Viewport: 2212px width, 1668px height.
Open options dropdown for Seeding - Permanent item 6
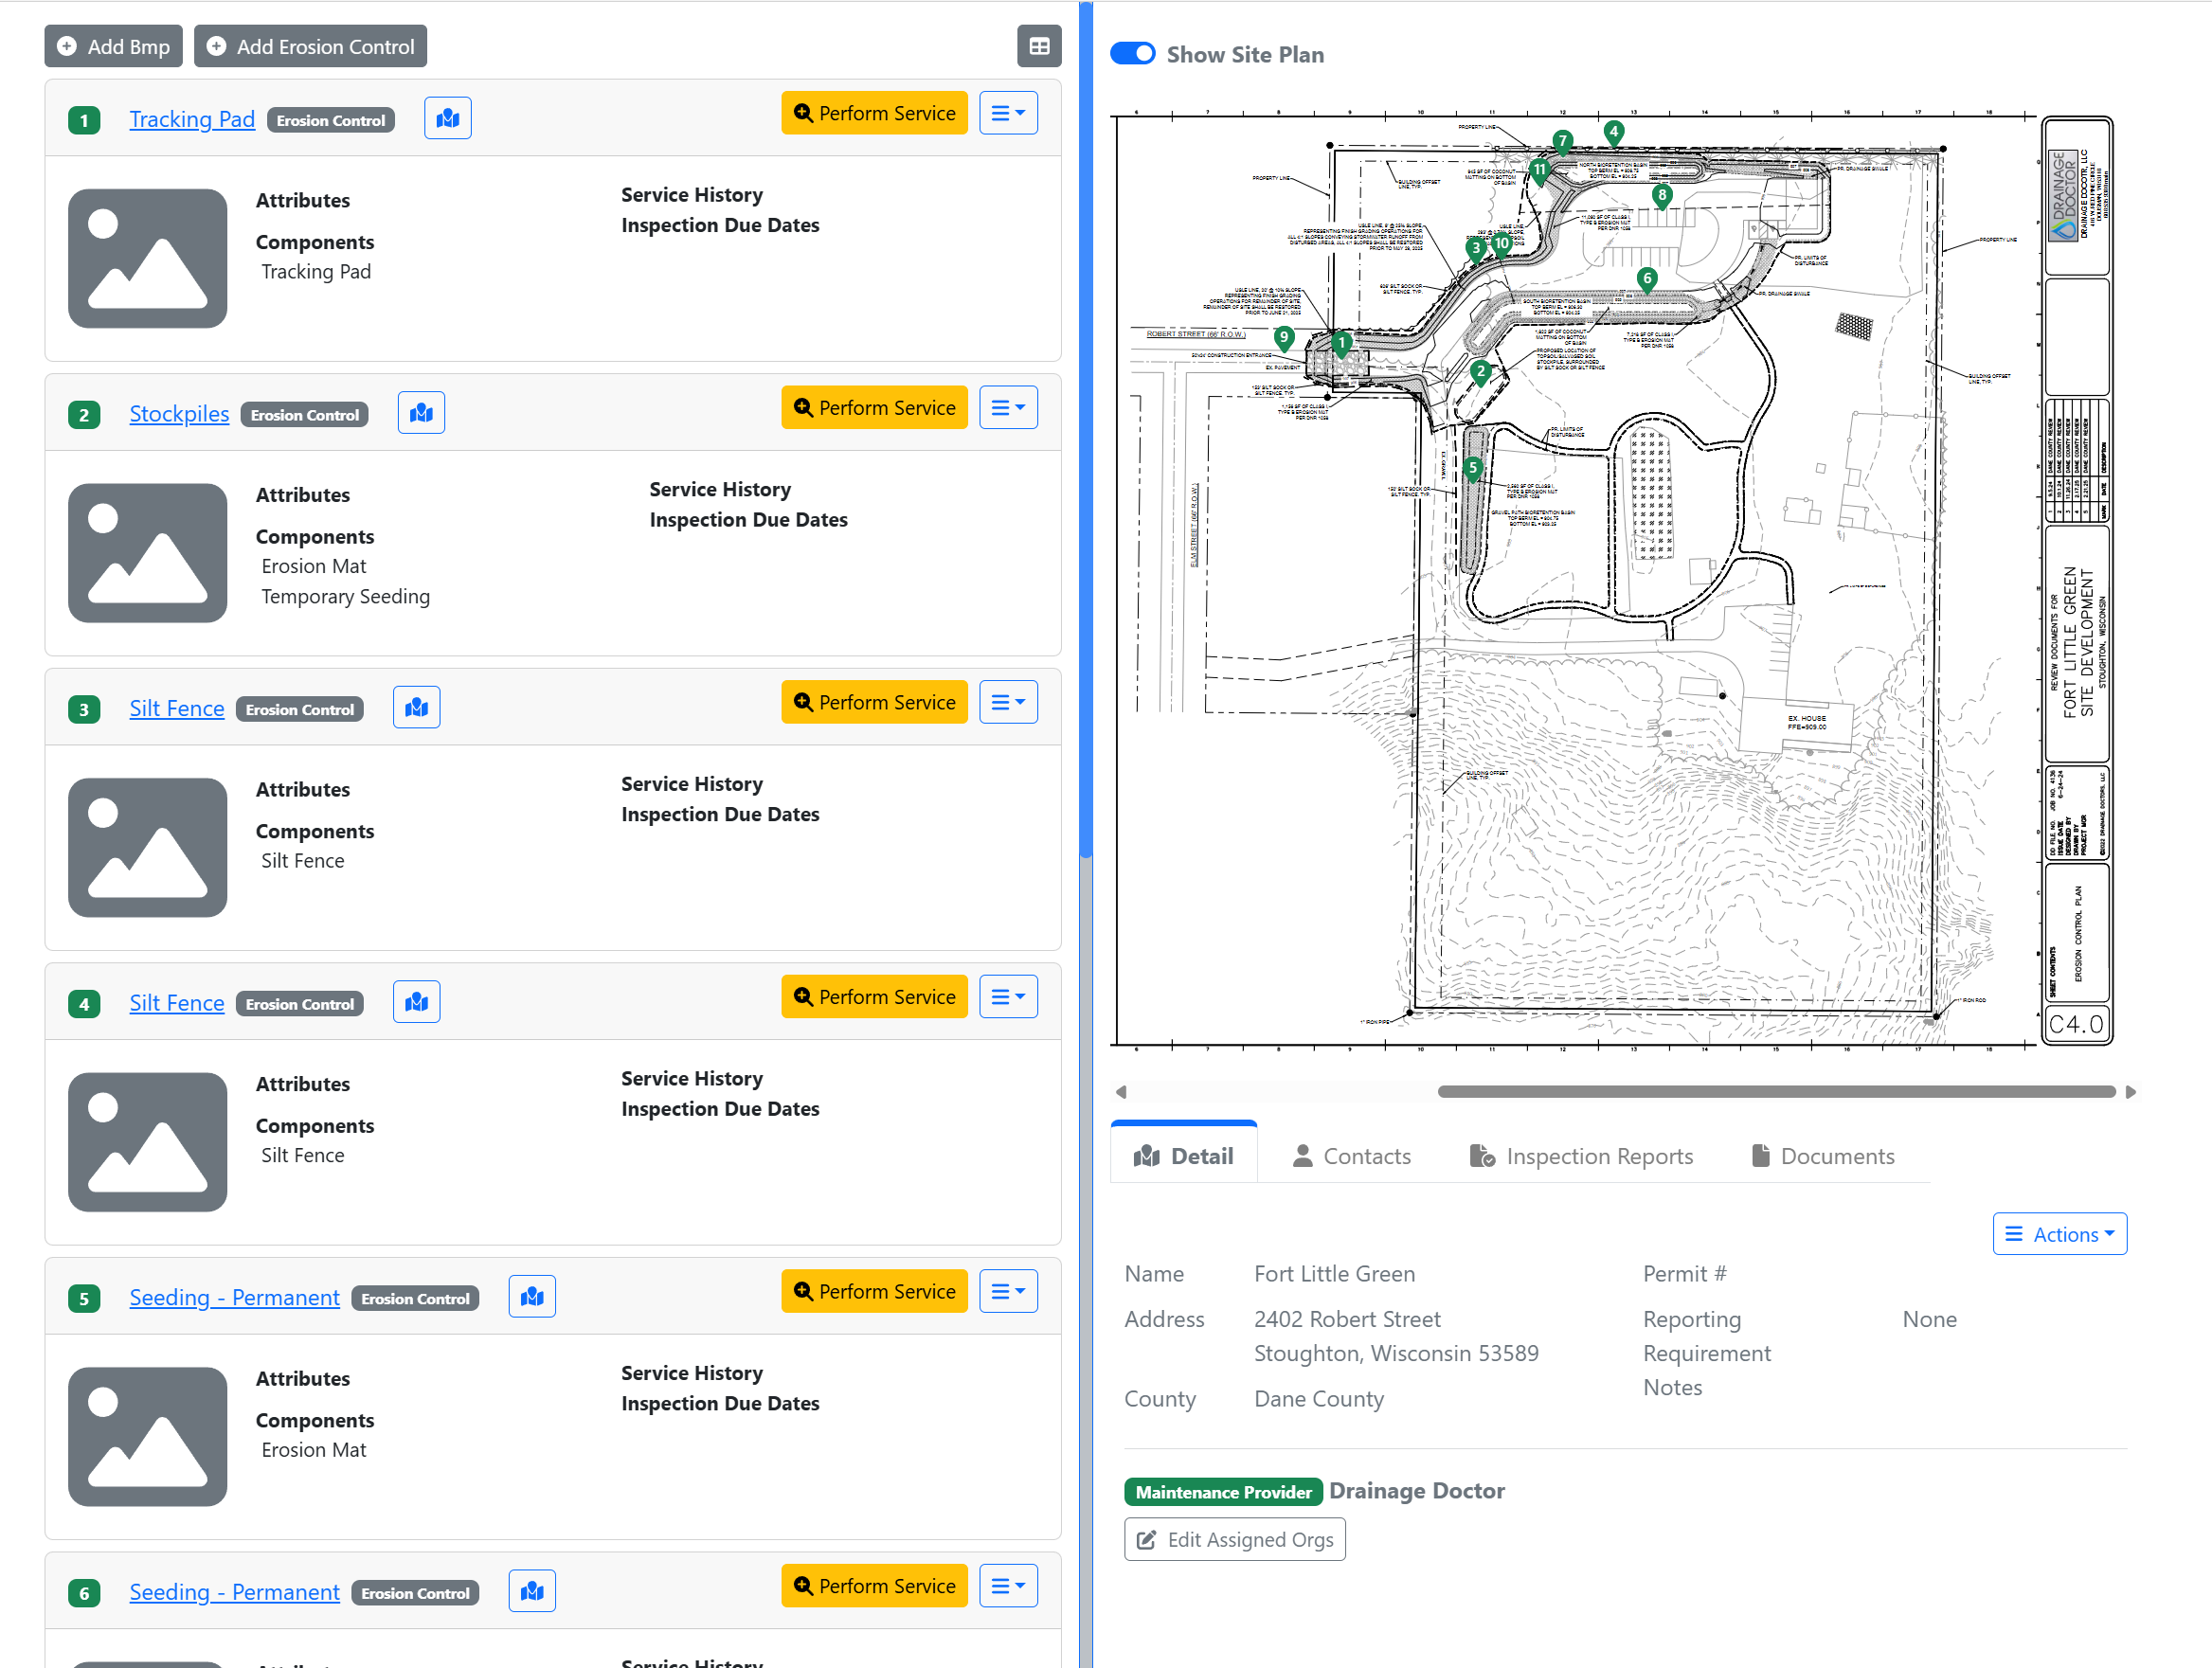(1007, 1586)
